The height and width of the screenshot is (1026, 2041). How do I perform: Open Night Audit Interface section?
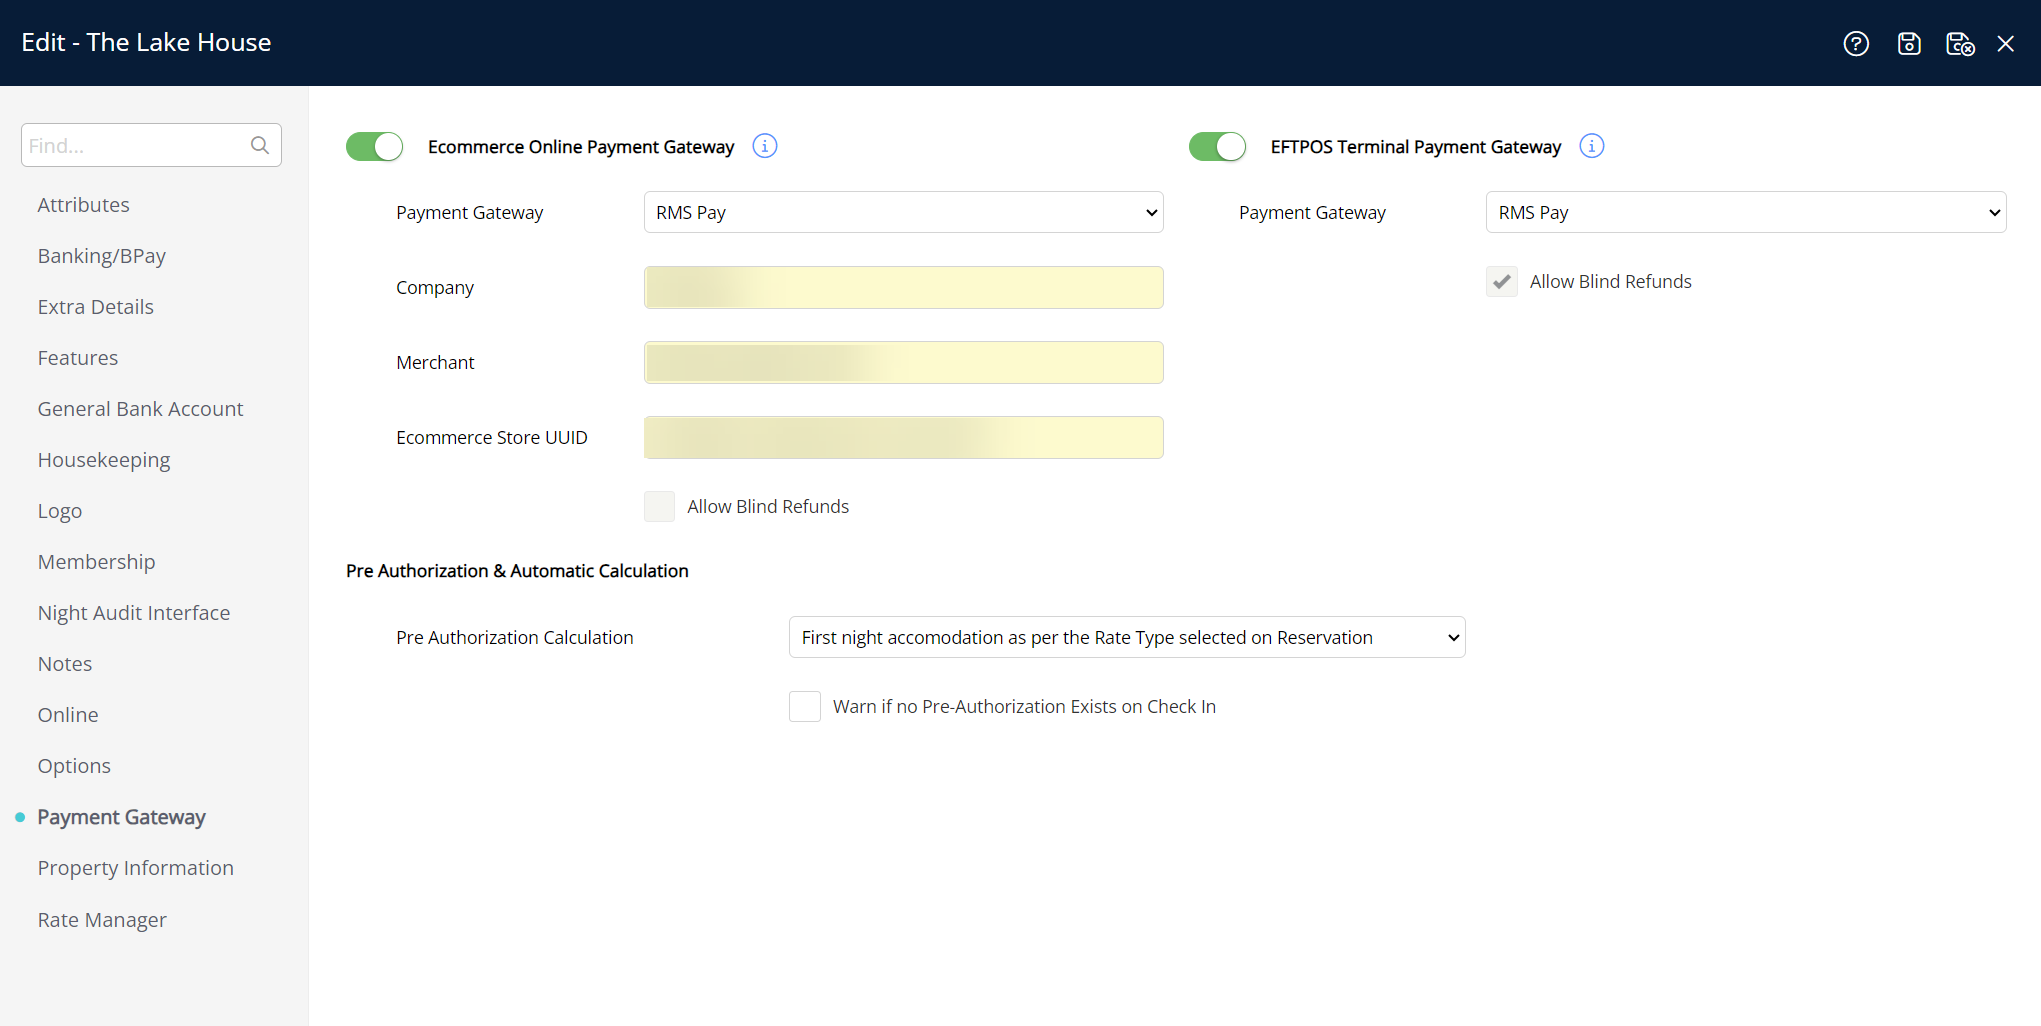tap(134, 613)
